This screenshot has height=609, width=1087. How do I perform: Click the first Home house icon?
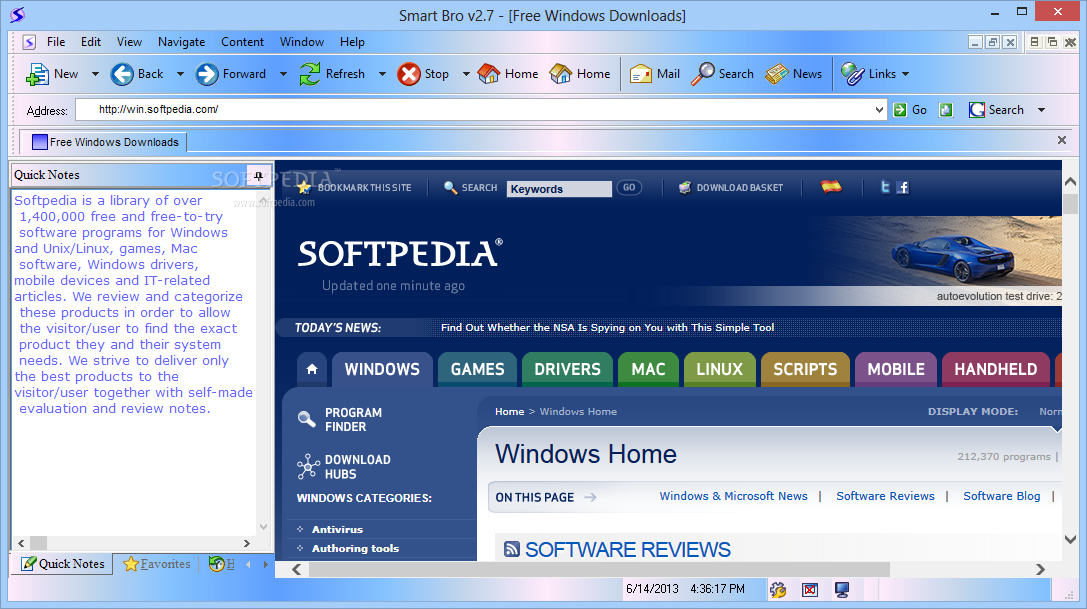point(489,74)
